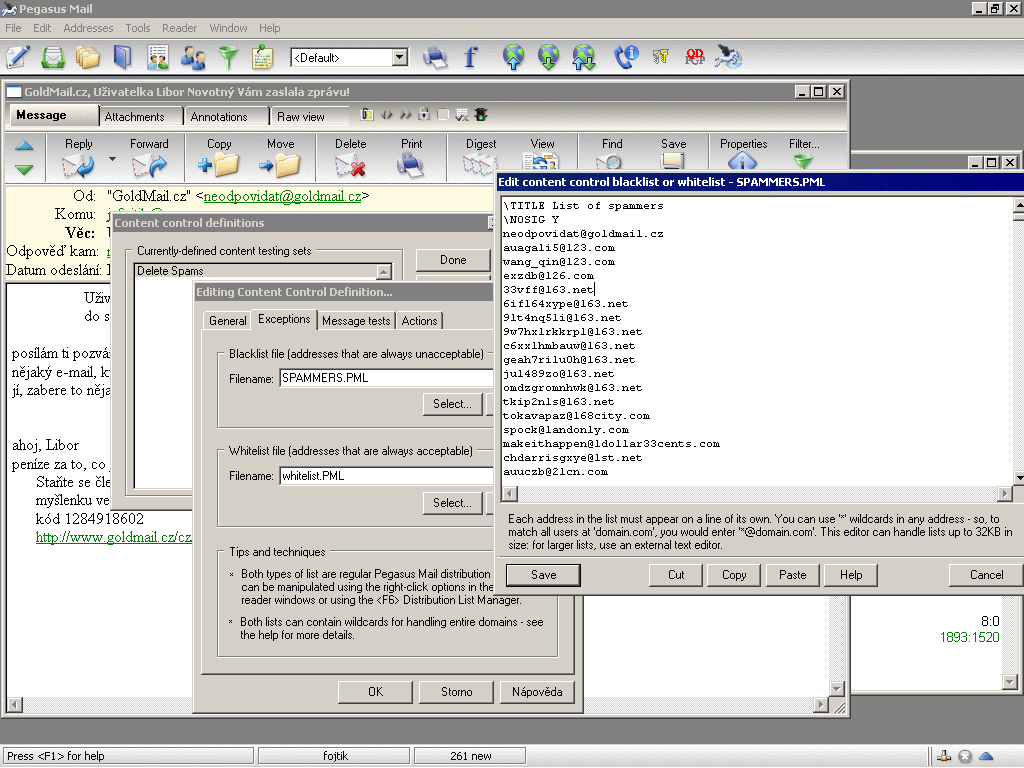Click Copy button in blacklist editor

click(x=734, y=575)
